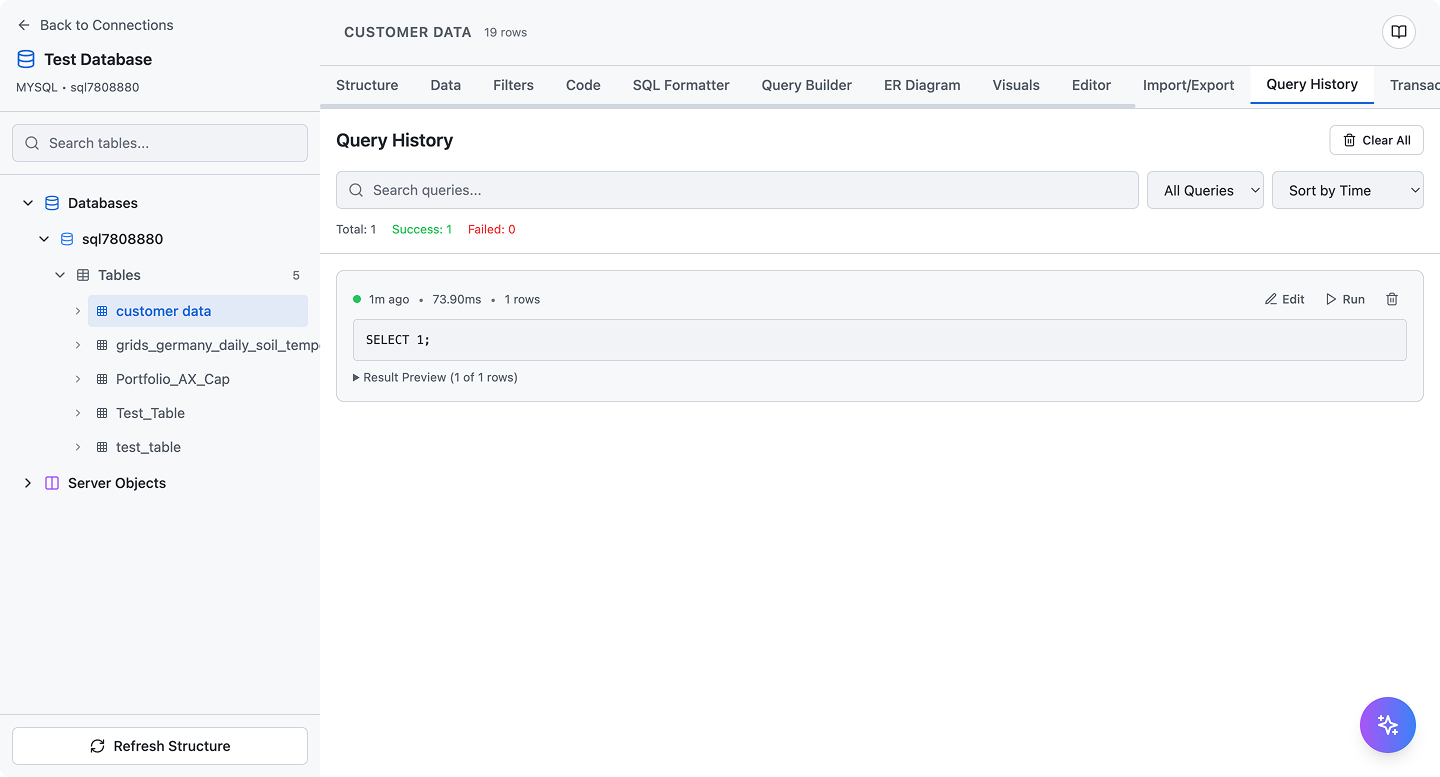The image size is (1440, 777).
Task: Click the database icon next to Test Database
Action: tap(25, 59)
